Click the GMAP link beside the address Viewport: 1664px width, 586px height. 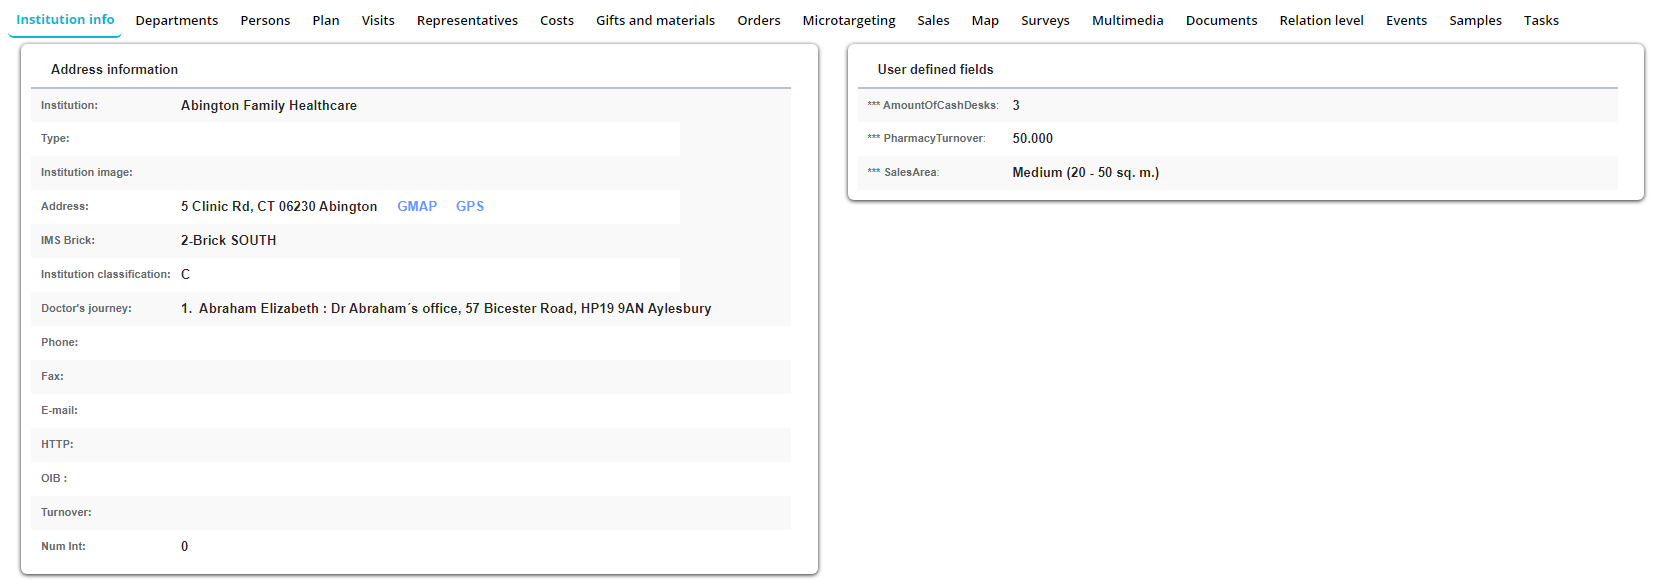pyautogui.click(x=417, y=206)
